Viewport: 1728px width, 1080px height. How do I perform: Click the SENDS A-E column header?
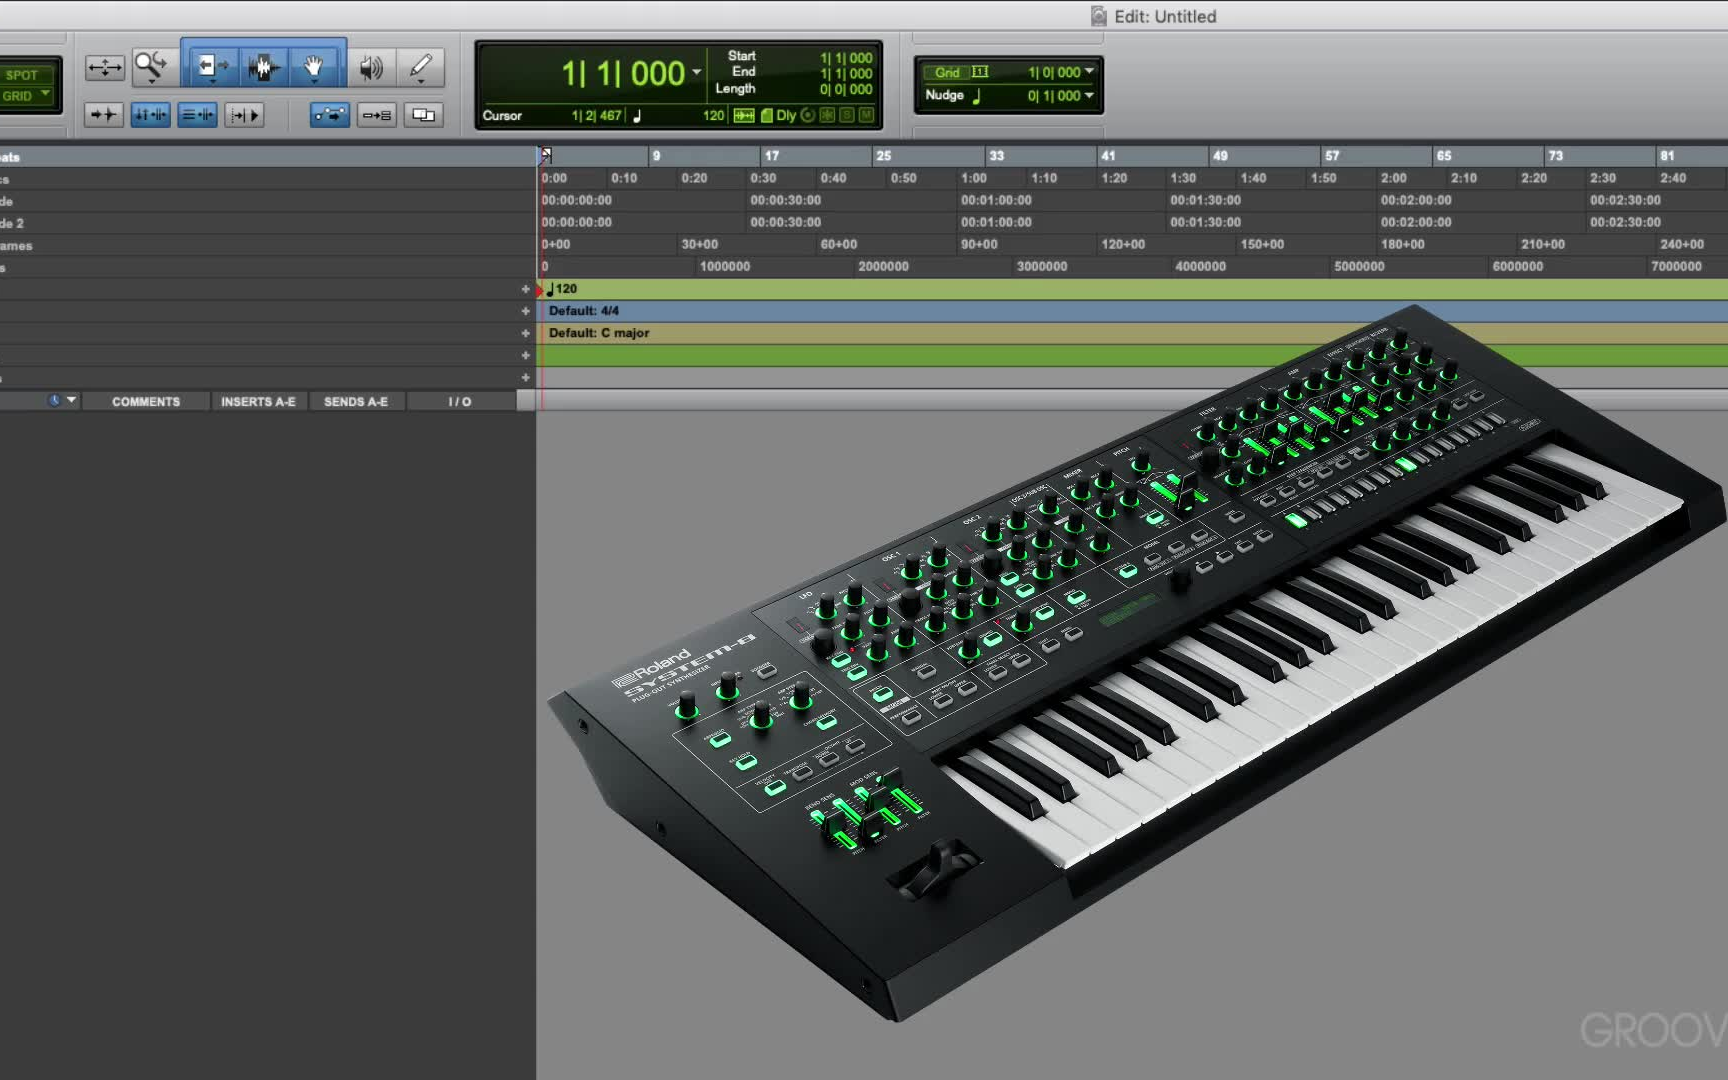coord(356,402)
